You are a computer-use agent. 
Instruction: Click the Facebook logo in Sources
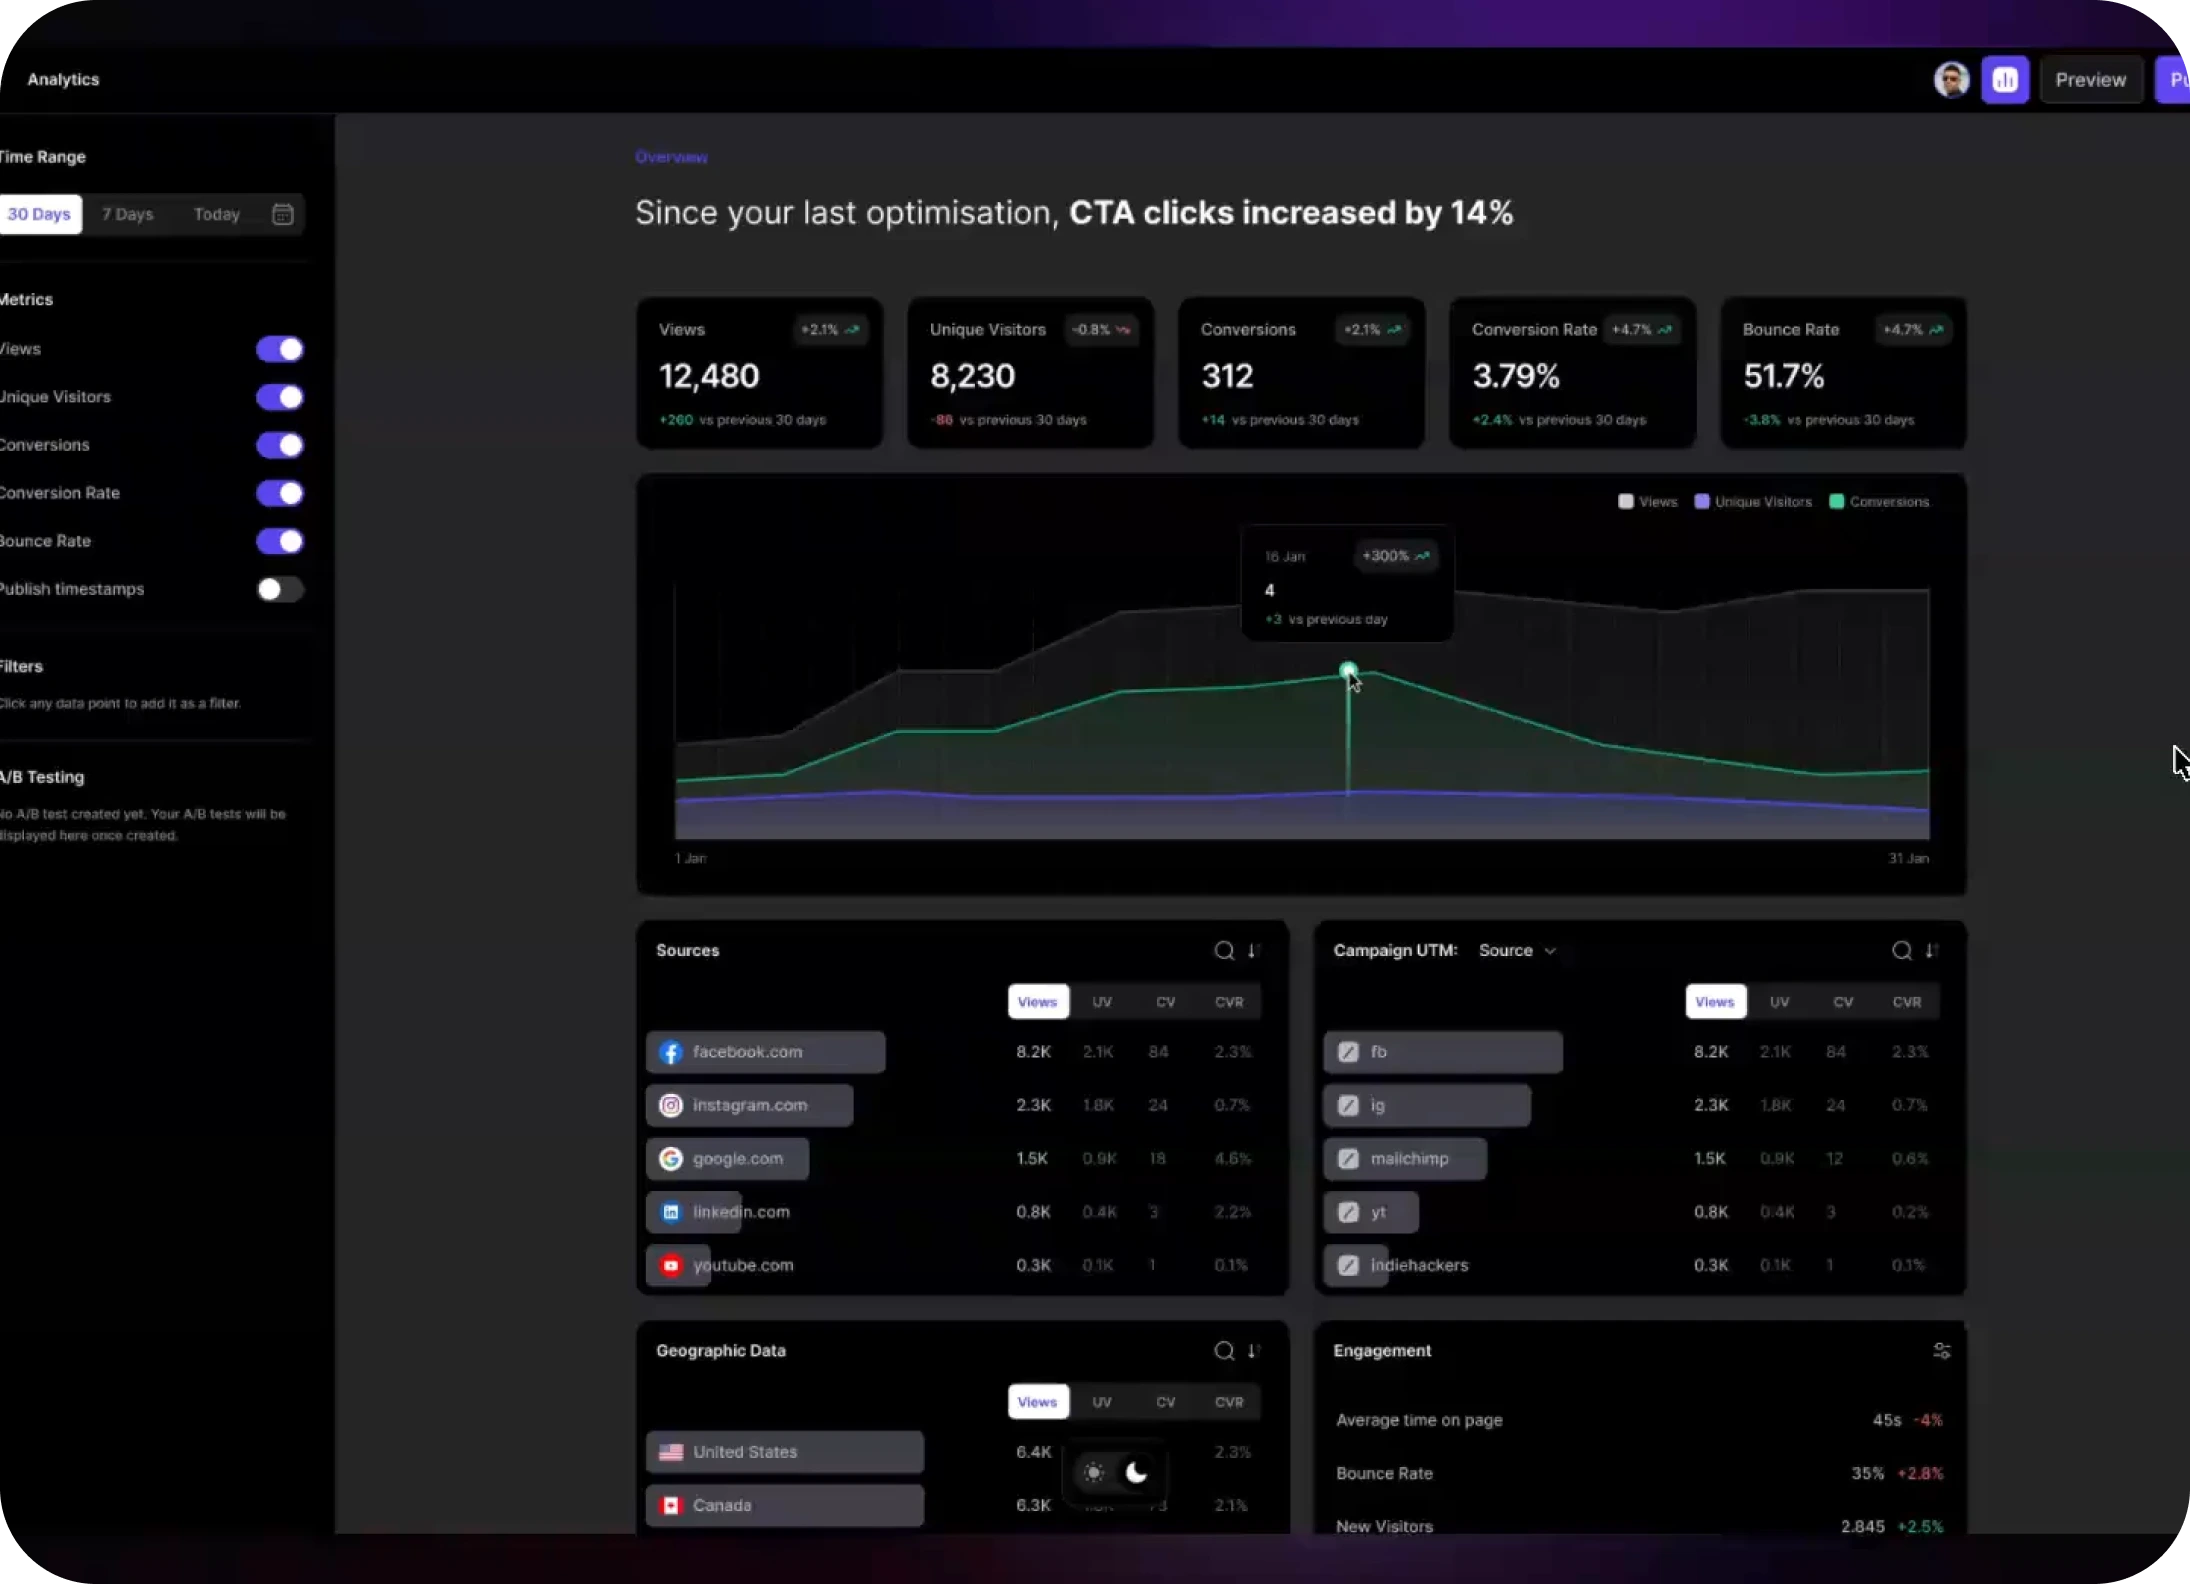click(x=671, y=1052)
